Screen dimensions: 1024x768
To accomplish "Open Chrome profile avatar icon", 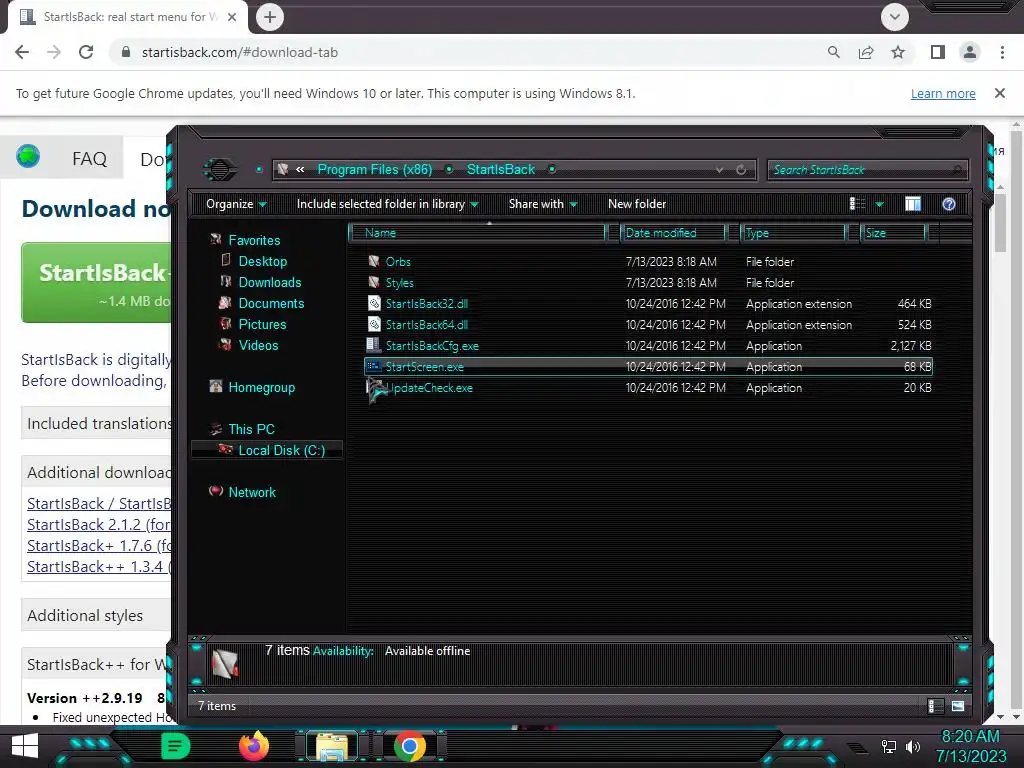I will [970, 52].
